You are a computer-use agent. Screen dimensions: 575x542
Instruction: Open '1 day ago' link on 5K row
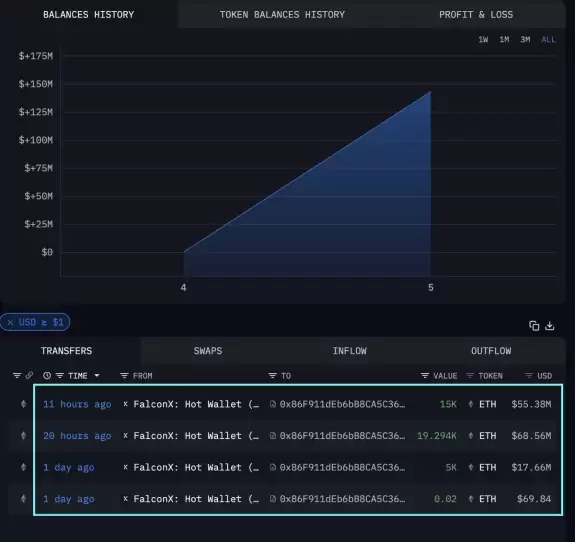[69, 467]
